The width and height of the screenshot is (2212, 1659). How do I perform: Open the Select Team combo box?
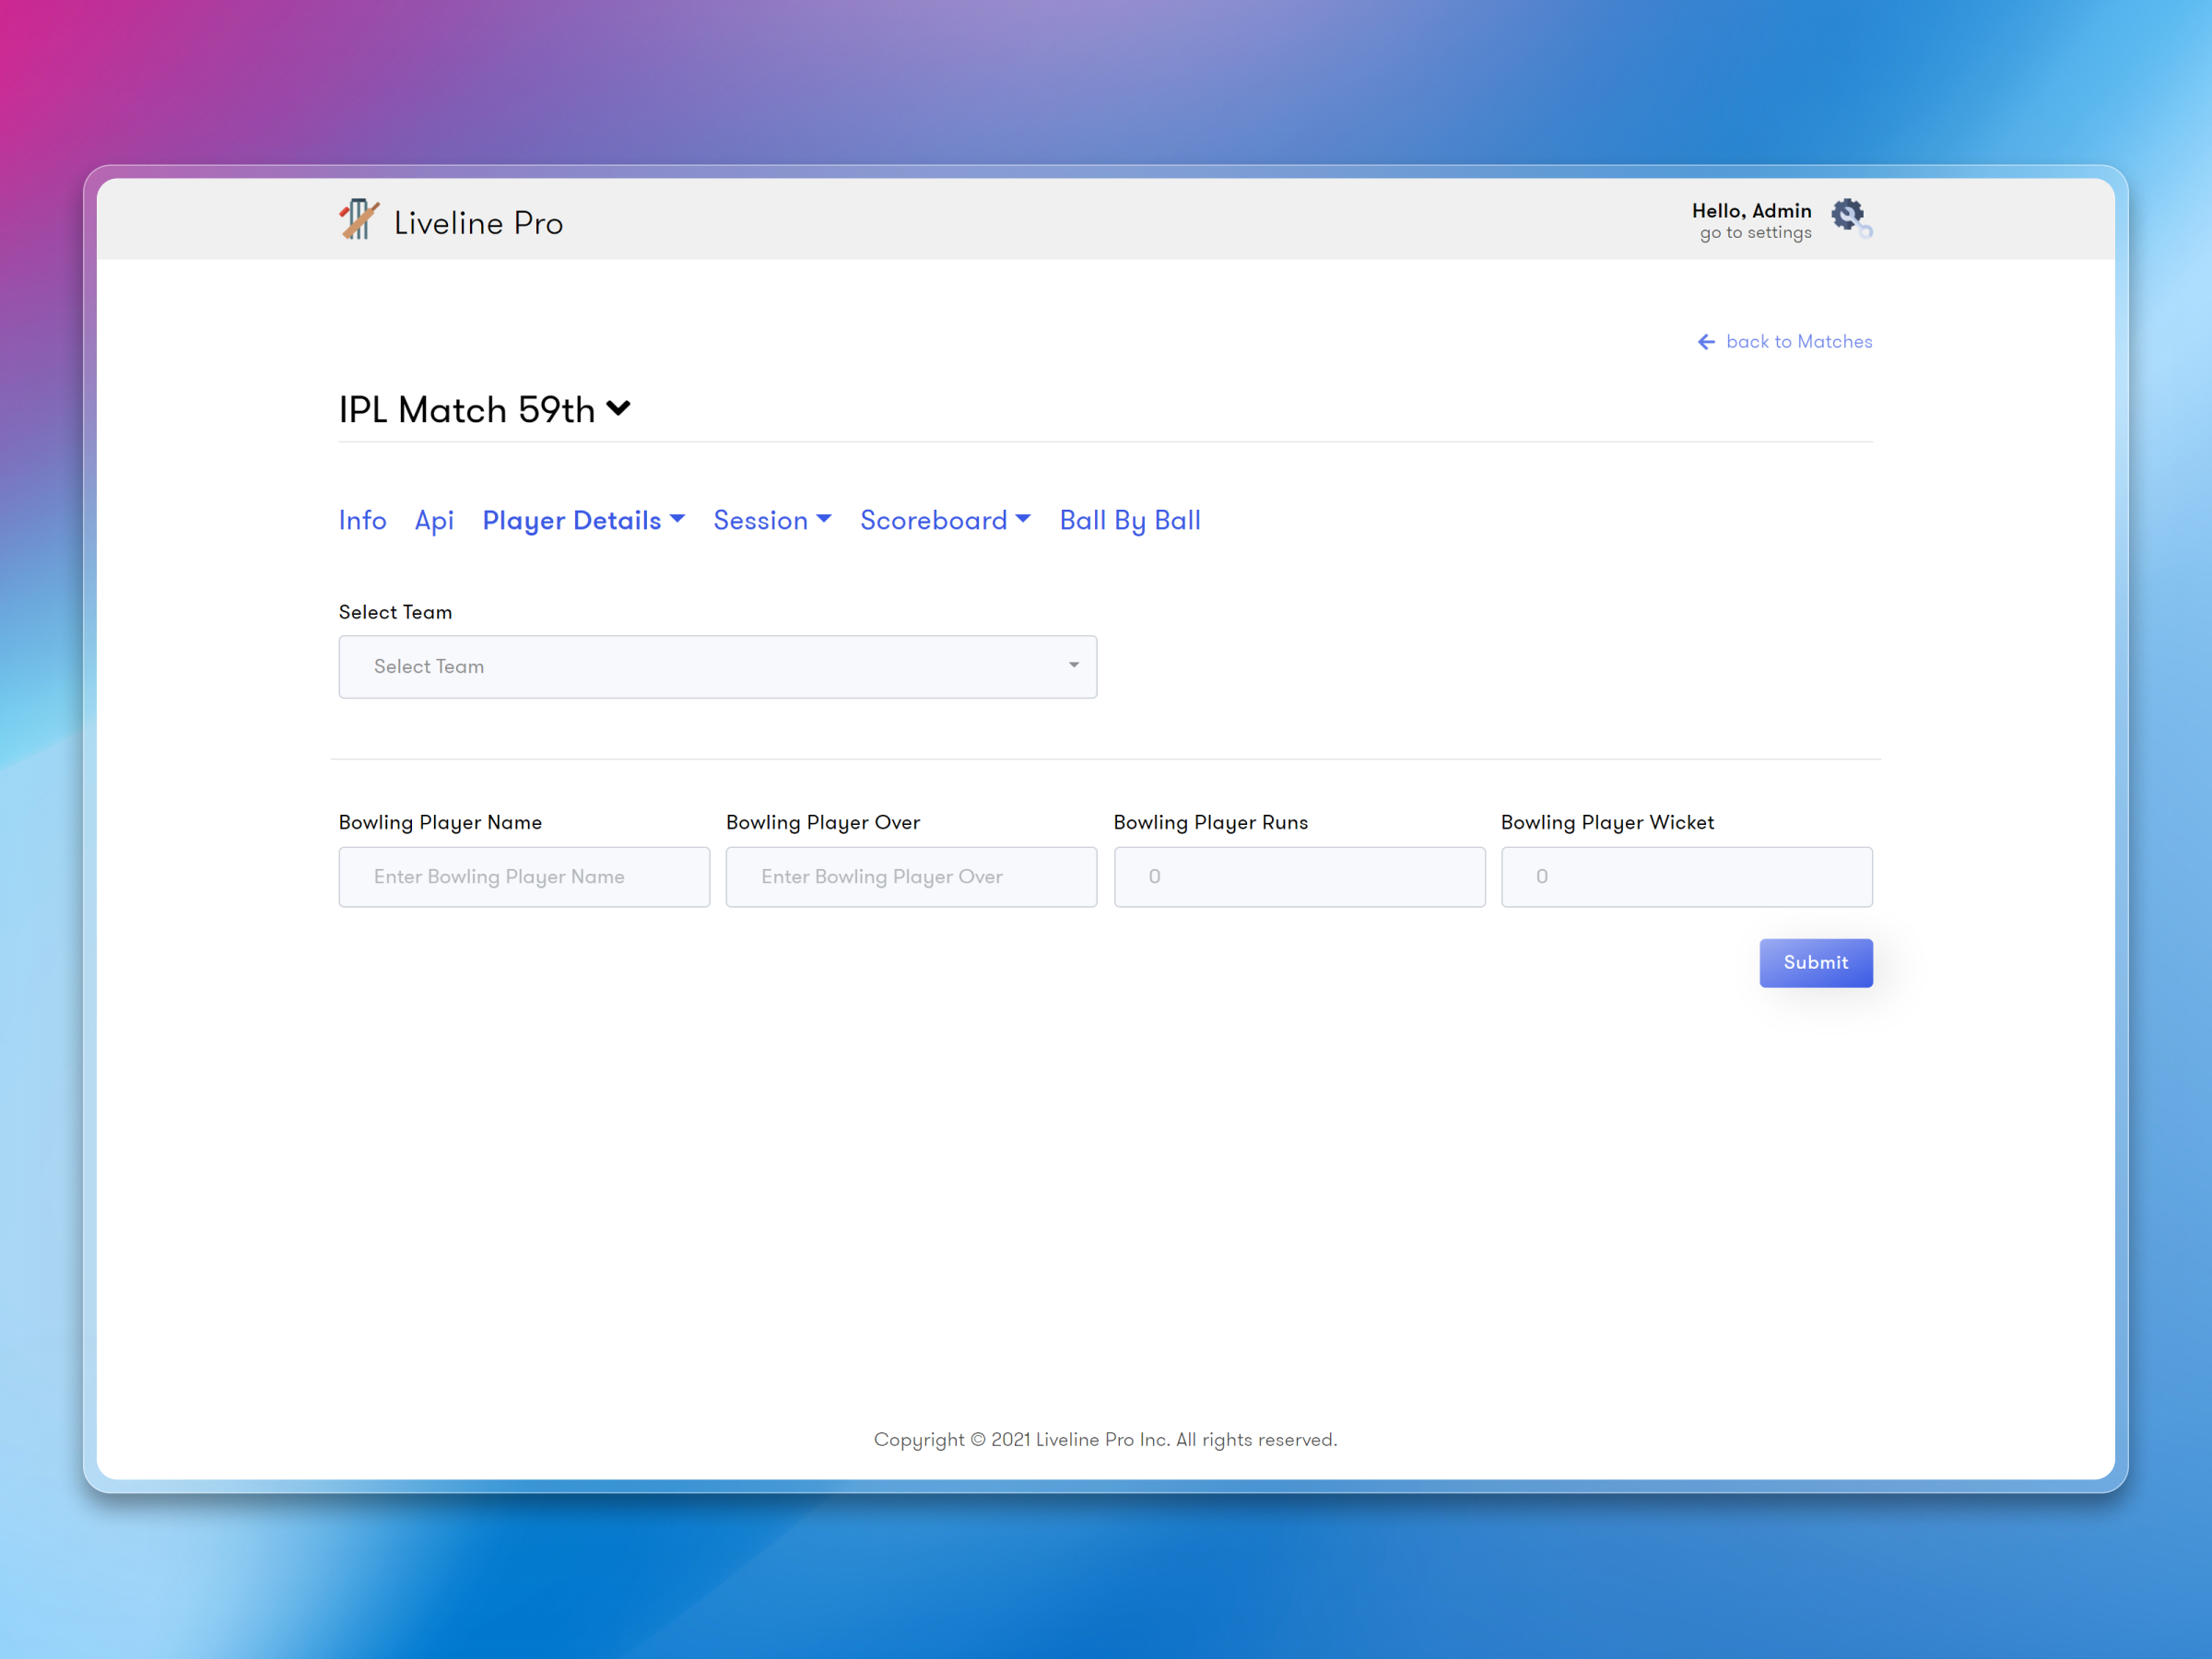click(x=718, y=667)
